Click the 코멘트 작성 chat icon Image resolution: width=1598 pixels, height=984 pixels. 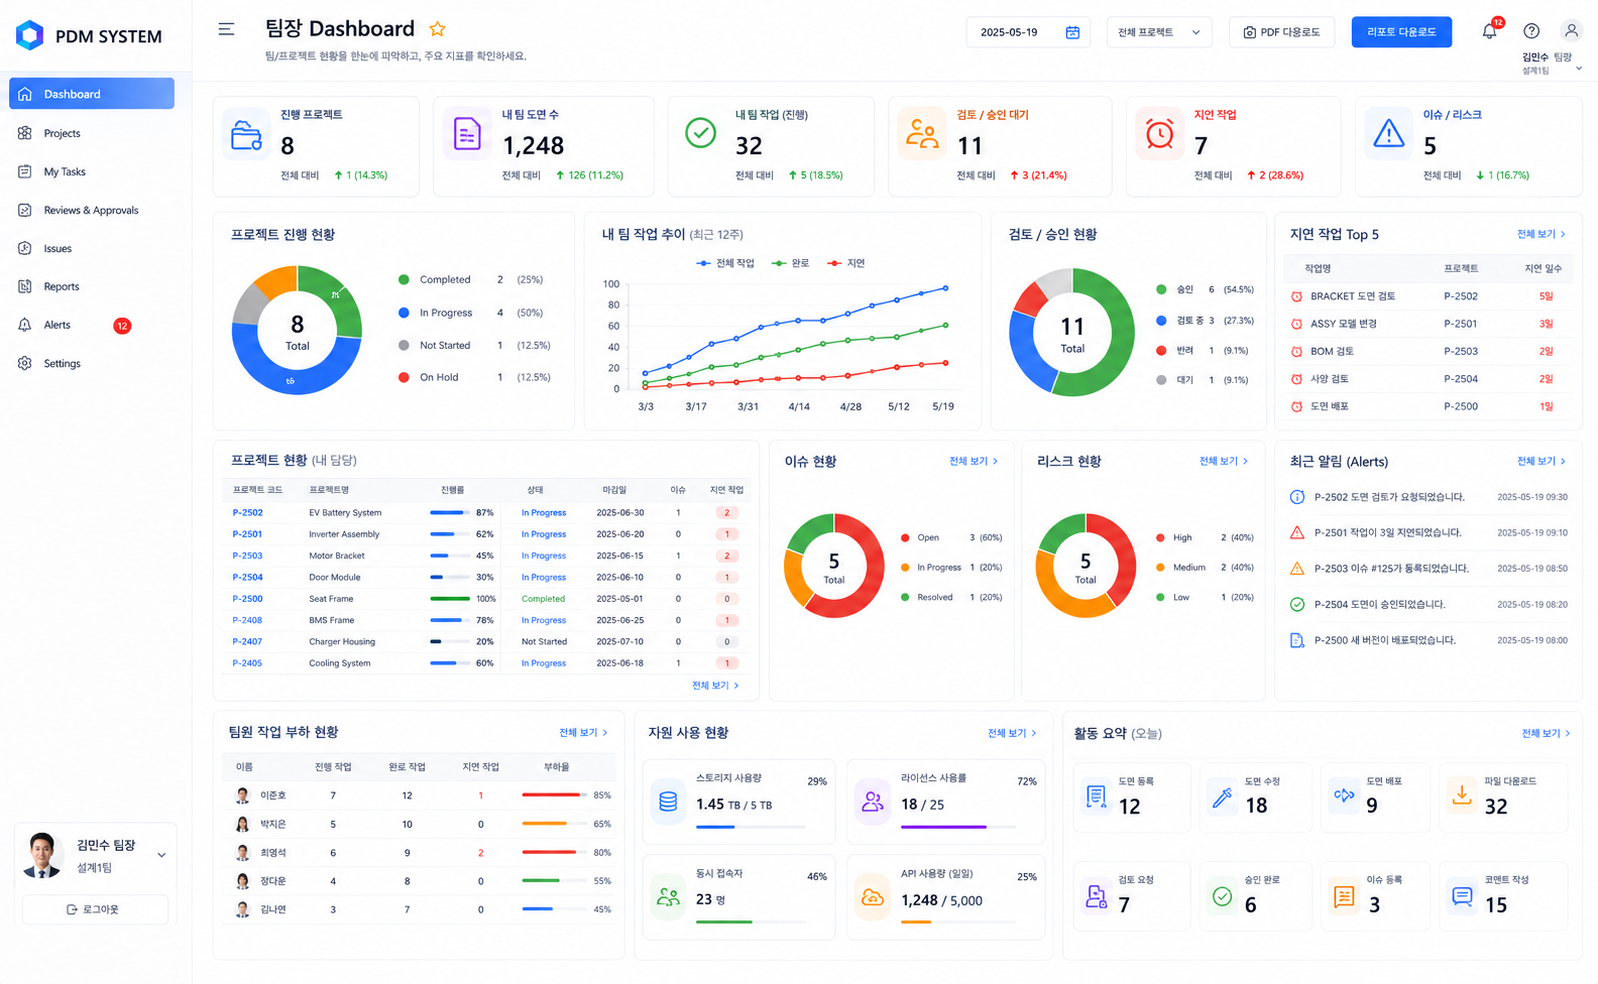click(1462, 896)
